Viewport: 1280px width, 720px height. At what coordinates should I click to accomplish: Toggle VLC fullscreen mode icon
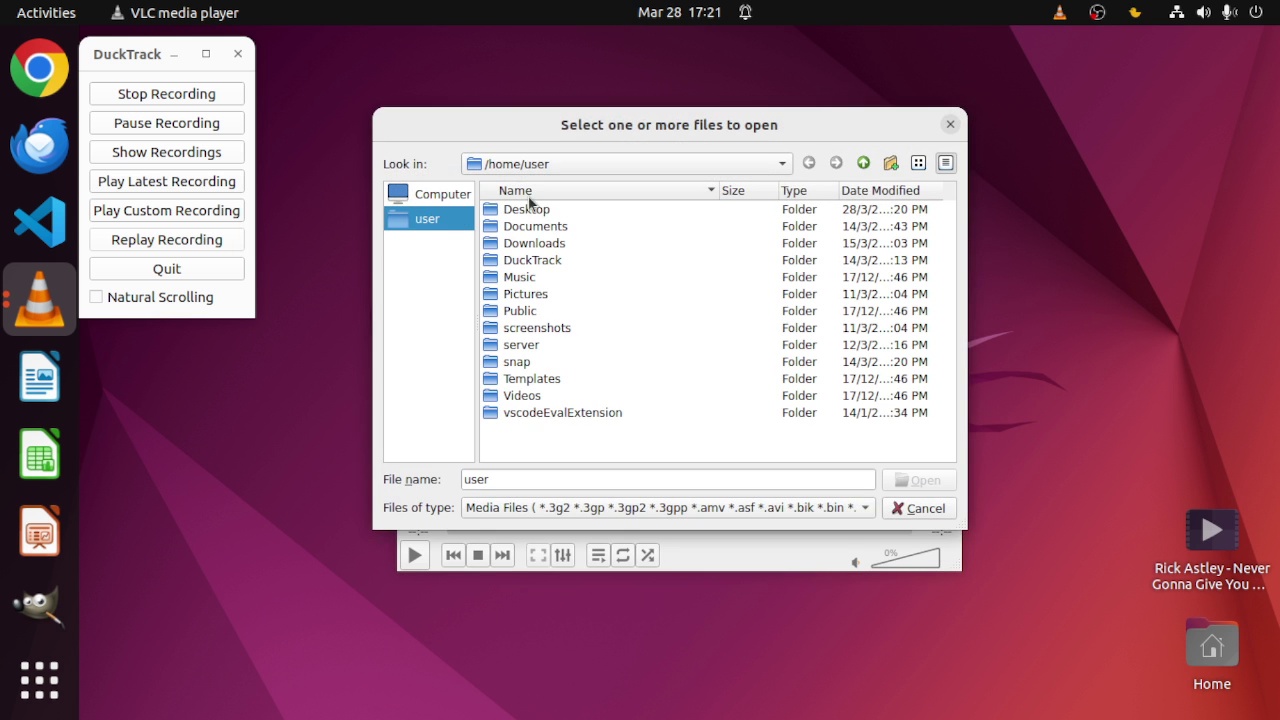click(x=538, y=555)
